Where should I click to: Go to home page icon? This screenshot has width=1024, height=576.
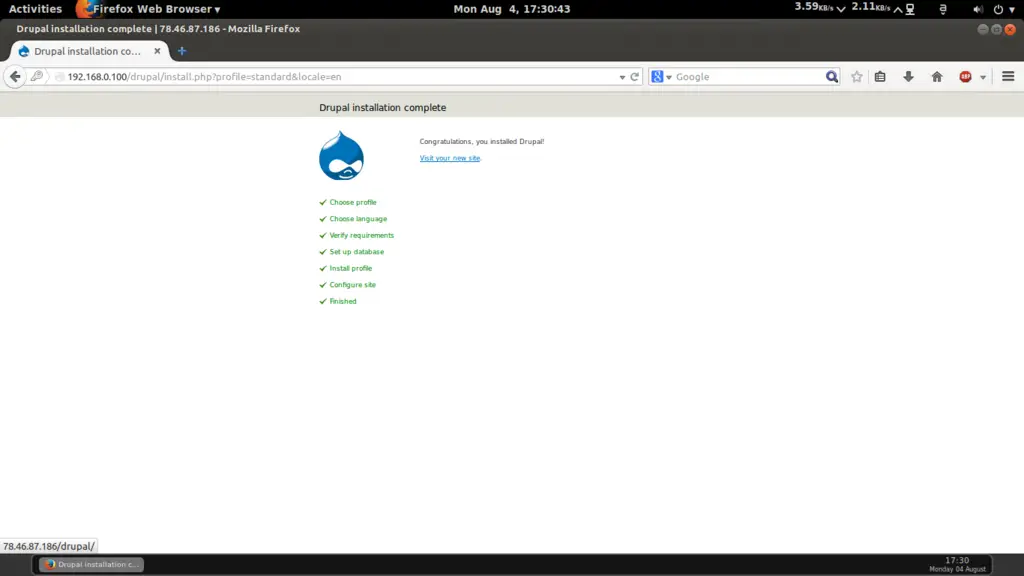(936, 76)
